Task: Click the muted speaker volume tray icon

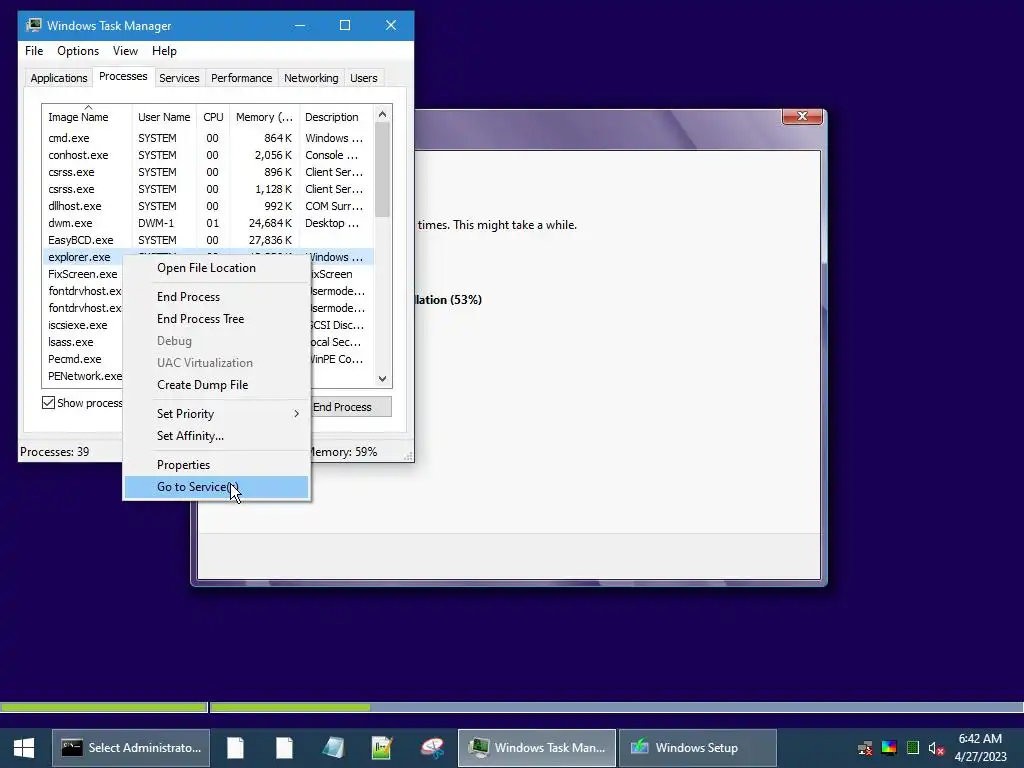Action: [936, 748]
